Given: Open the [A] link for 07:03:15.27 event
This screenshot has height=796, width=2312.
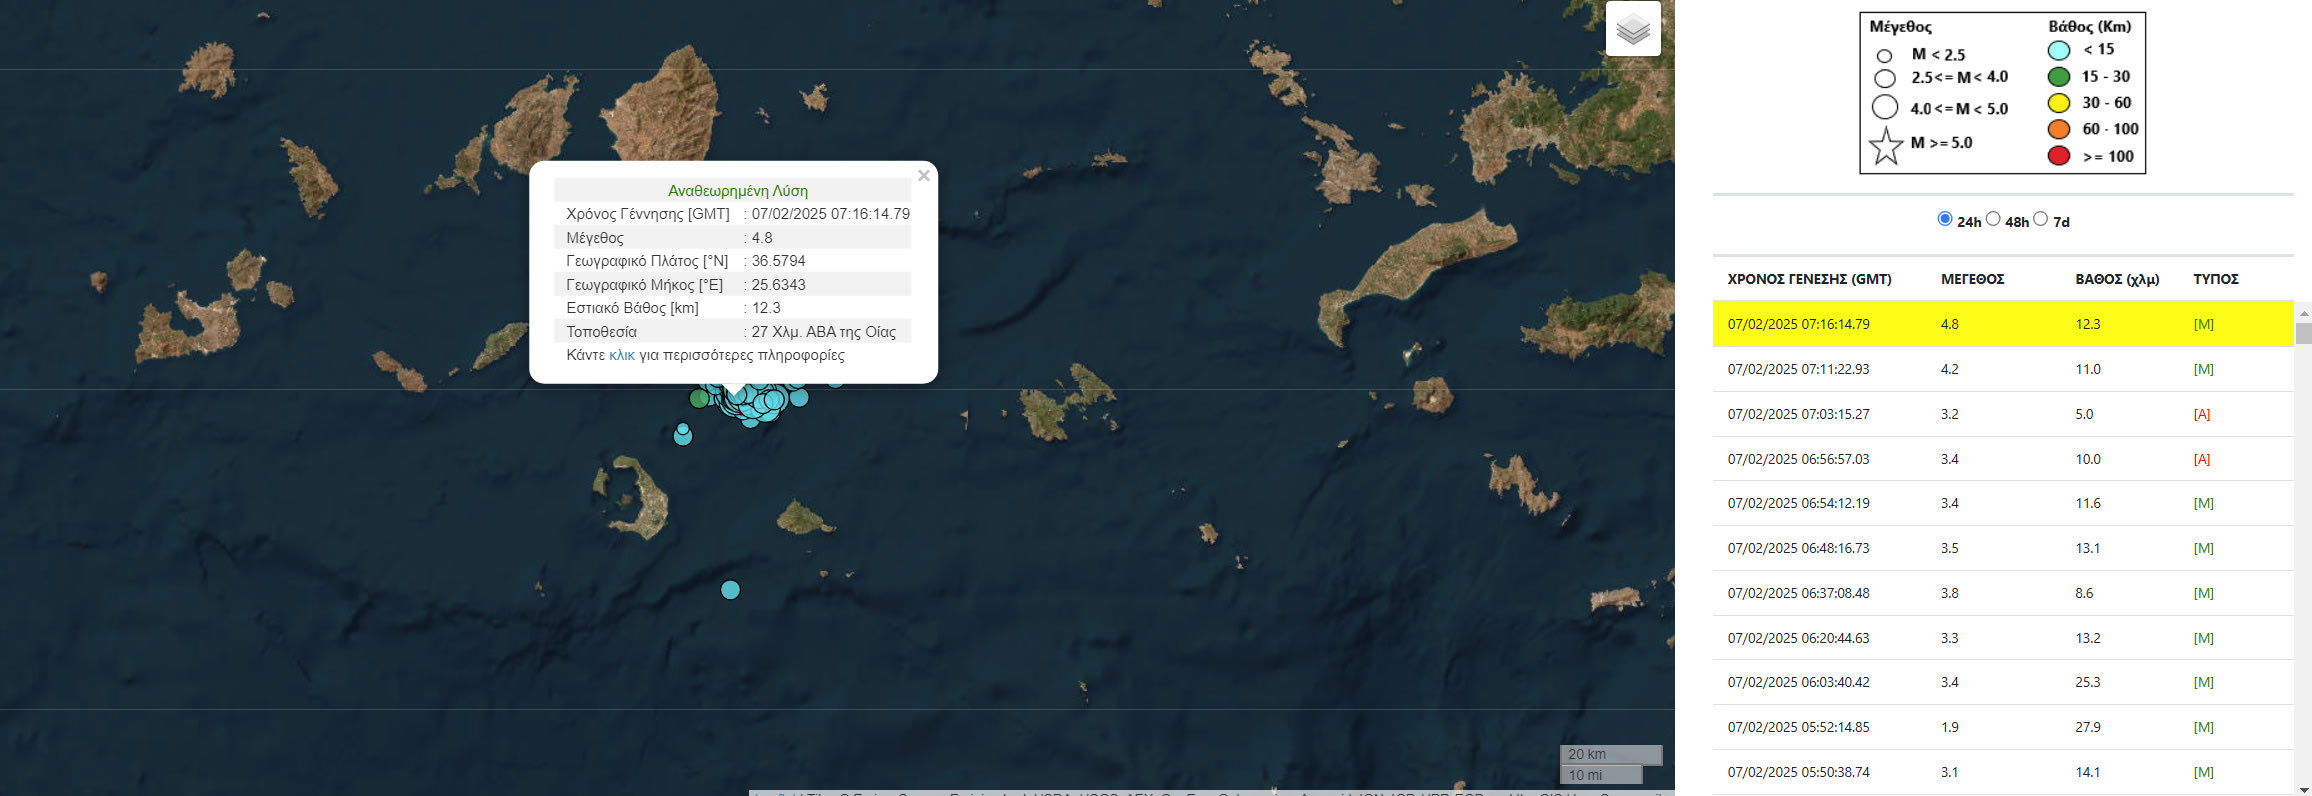Looking at the screenshot, I should click(x=2201, y=414).
